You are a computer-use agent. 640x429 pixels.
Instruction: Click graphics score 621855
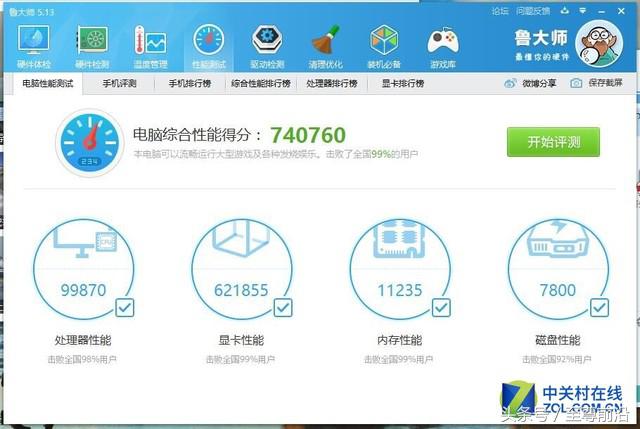[x=241, y=290]
